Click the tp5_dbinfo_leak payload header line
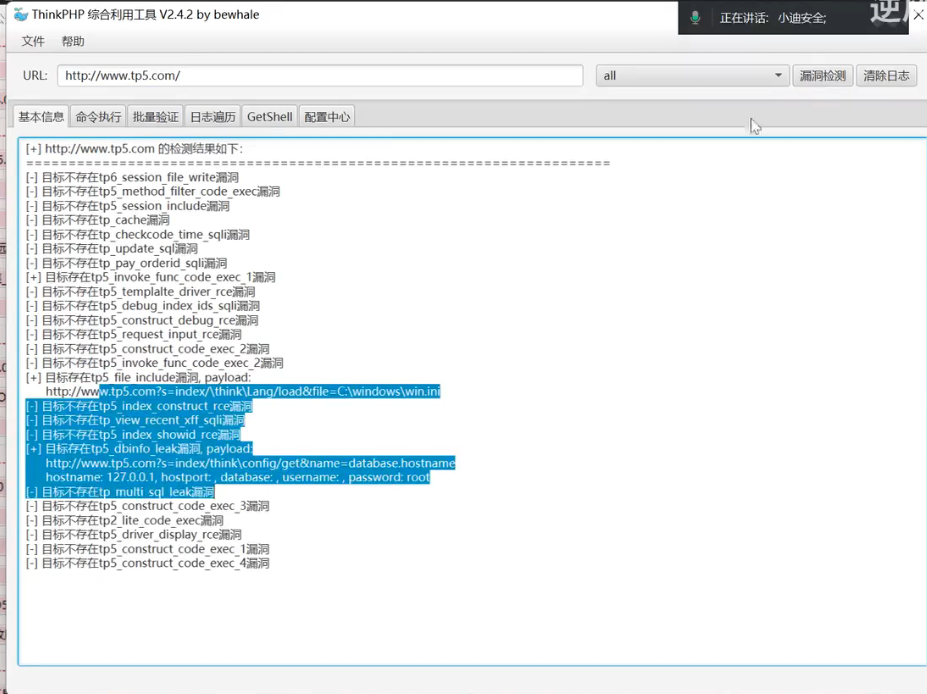 point(140,449)
